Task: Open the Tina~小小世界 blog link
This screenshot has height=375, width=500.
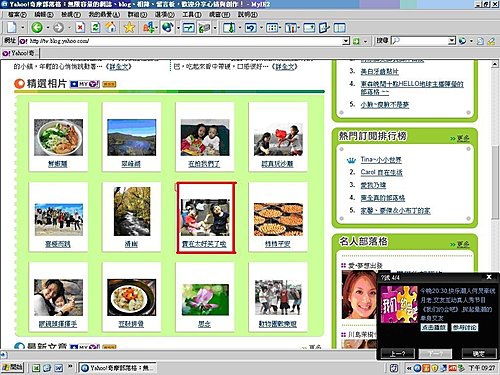Action: [381, 160]
